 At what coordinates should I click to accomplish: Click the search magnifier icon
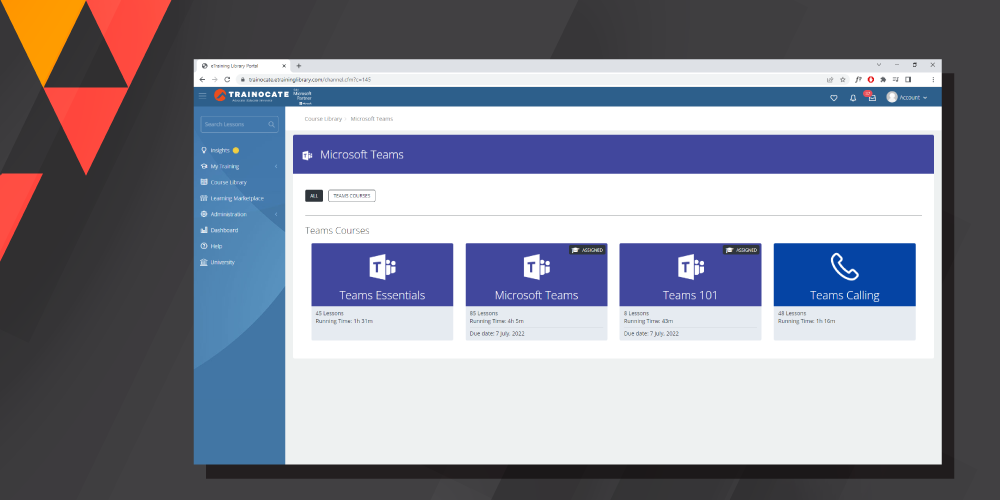coord(272,124)
